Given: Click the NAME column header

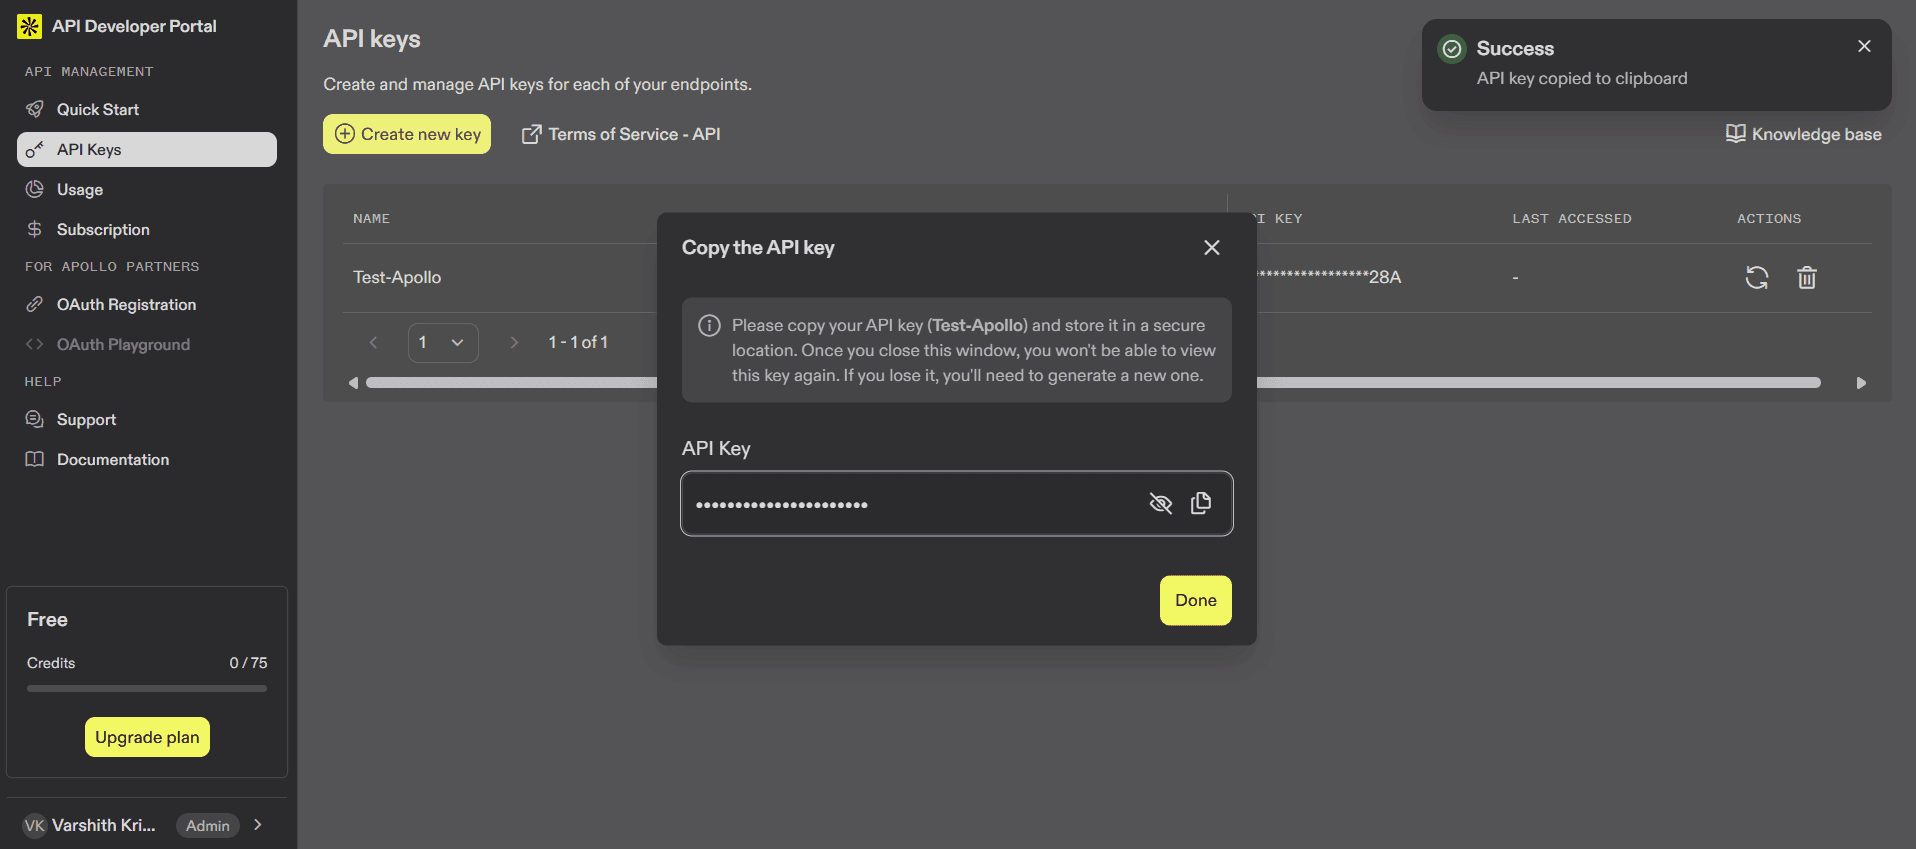Looking at the screenshot, I should pos(371,218).
